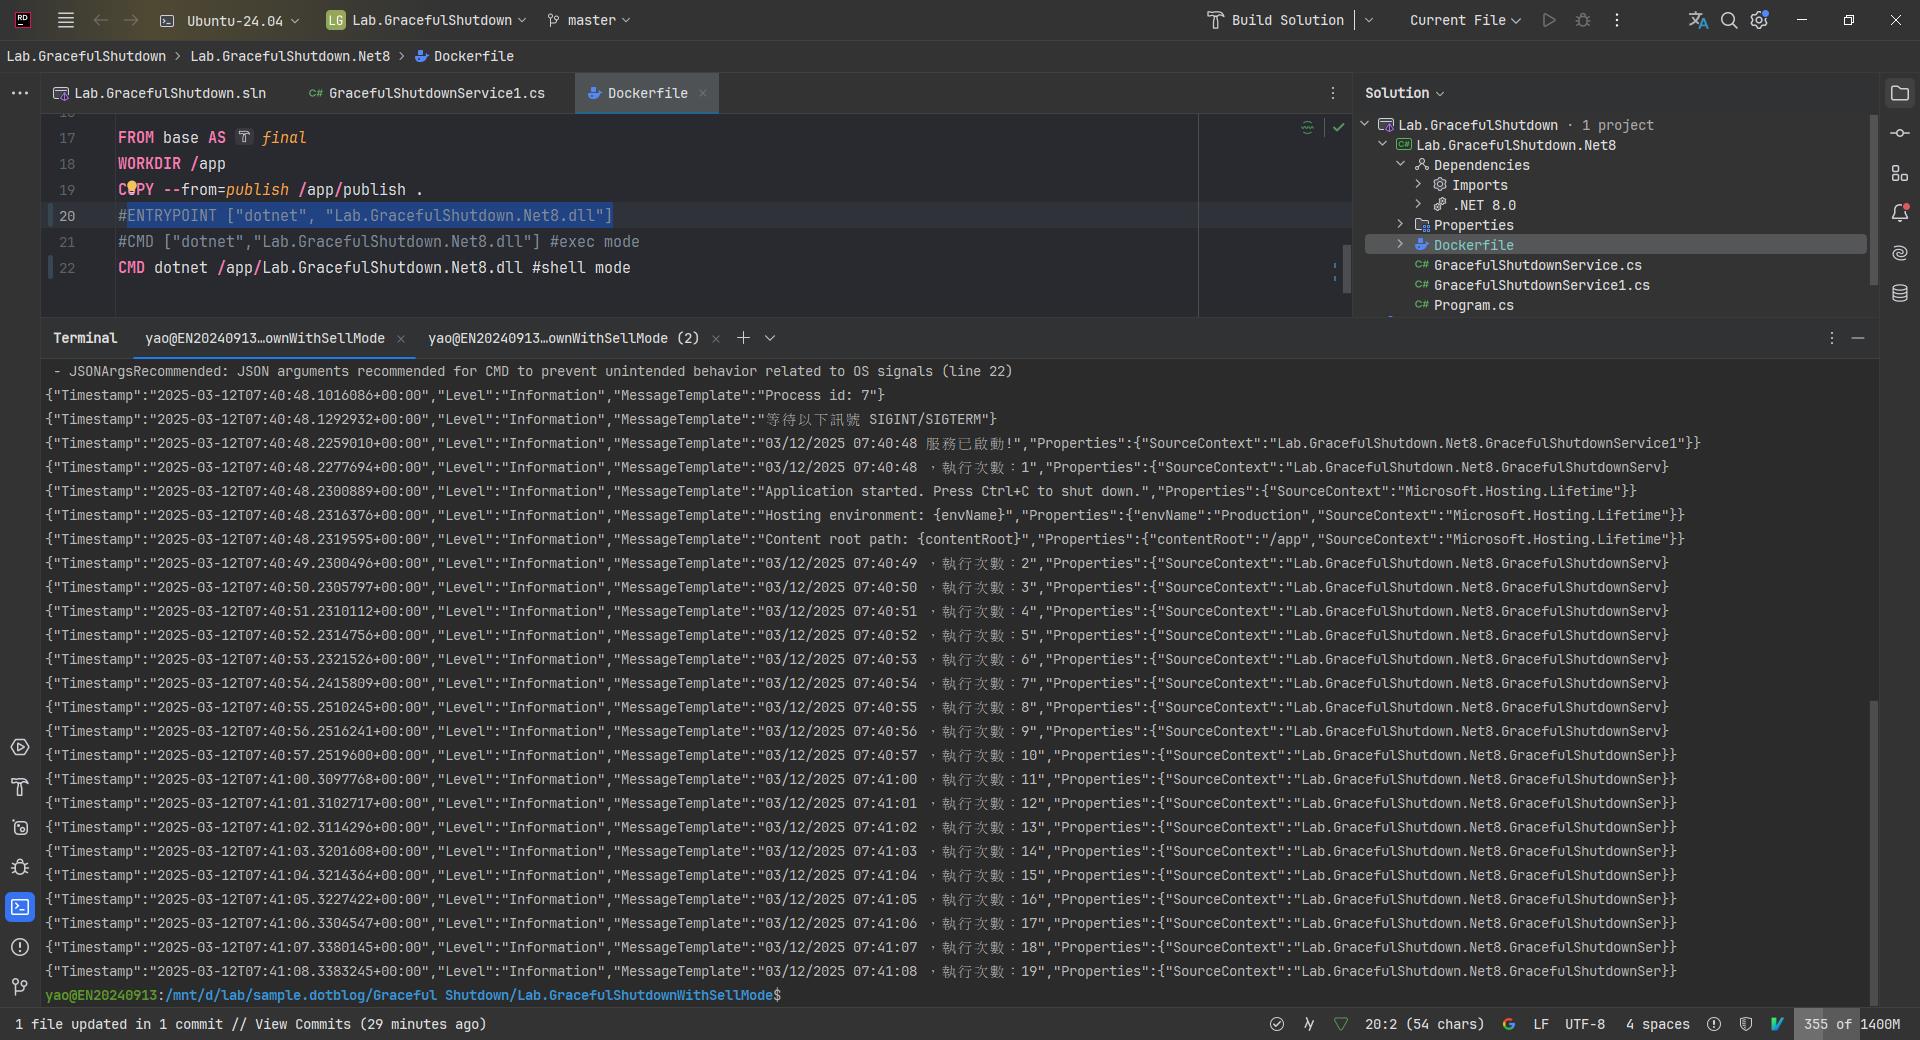Screen dimensions: 1920x1040
Task: Click the circled checkmark in status bar
Action: [x=1277, y=1024]
